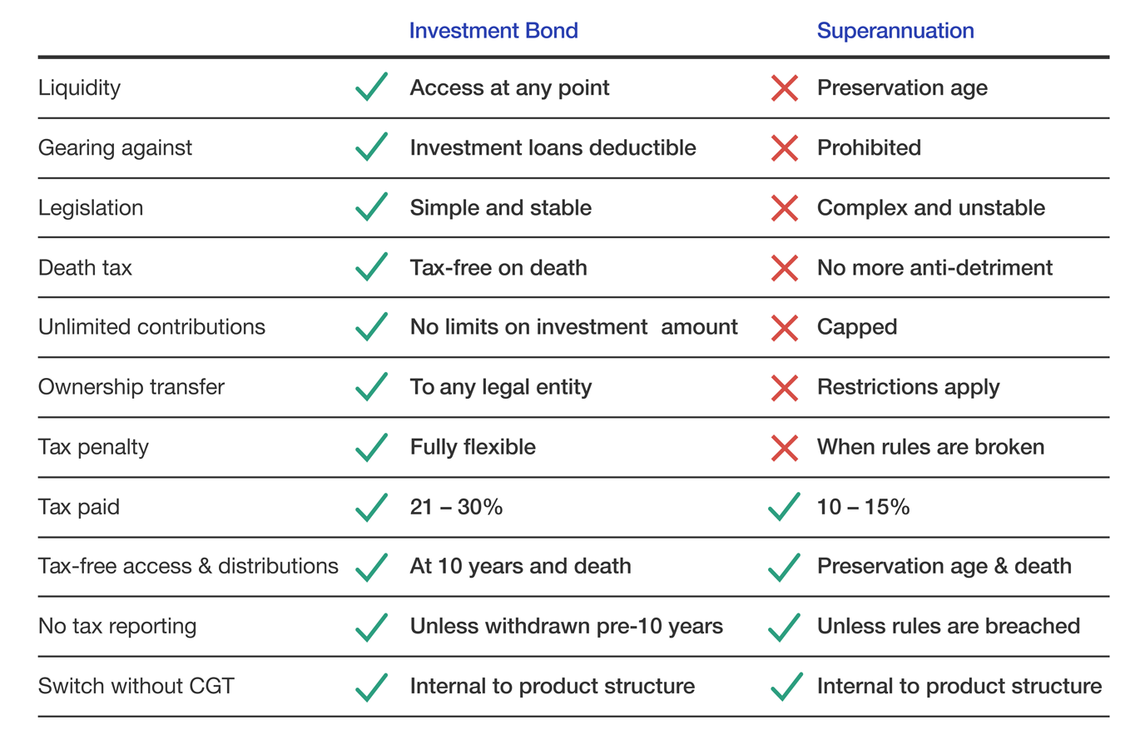Click the green tick beside 21 – 30%
Screen dimensions: 1140x735
[x=372, y=506]
